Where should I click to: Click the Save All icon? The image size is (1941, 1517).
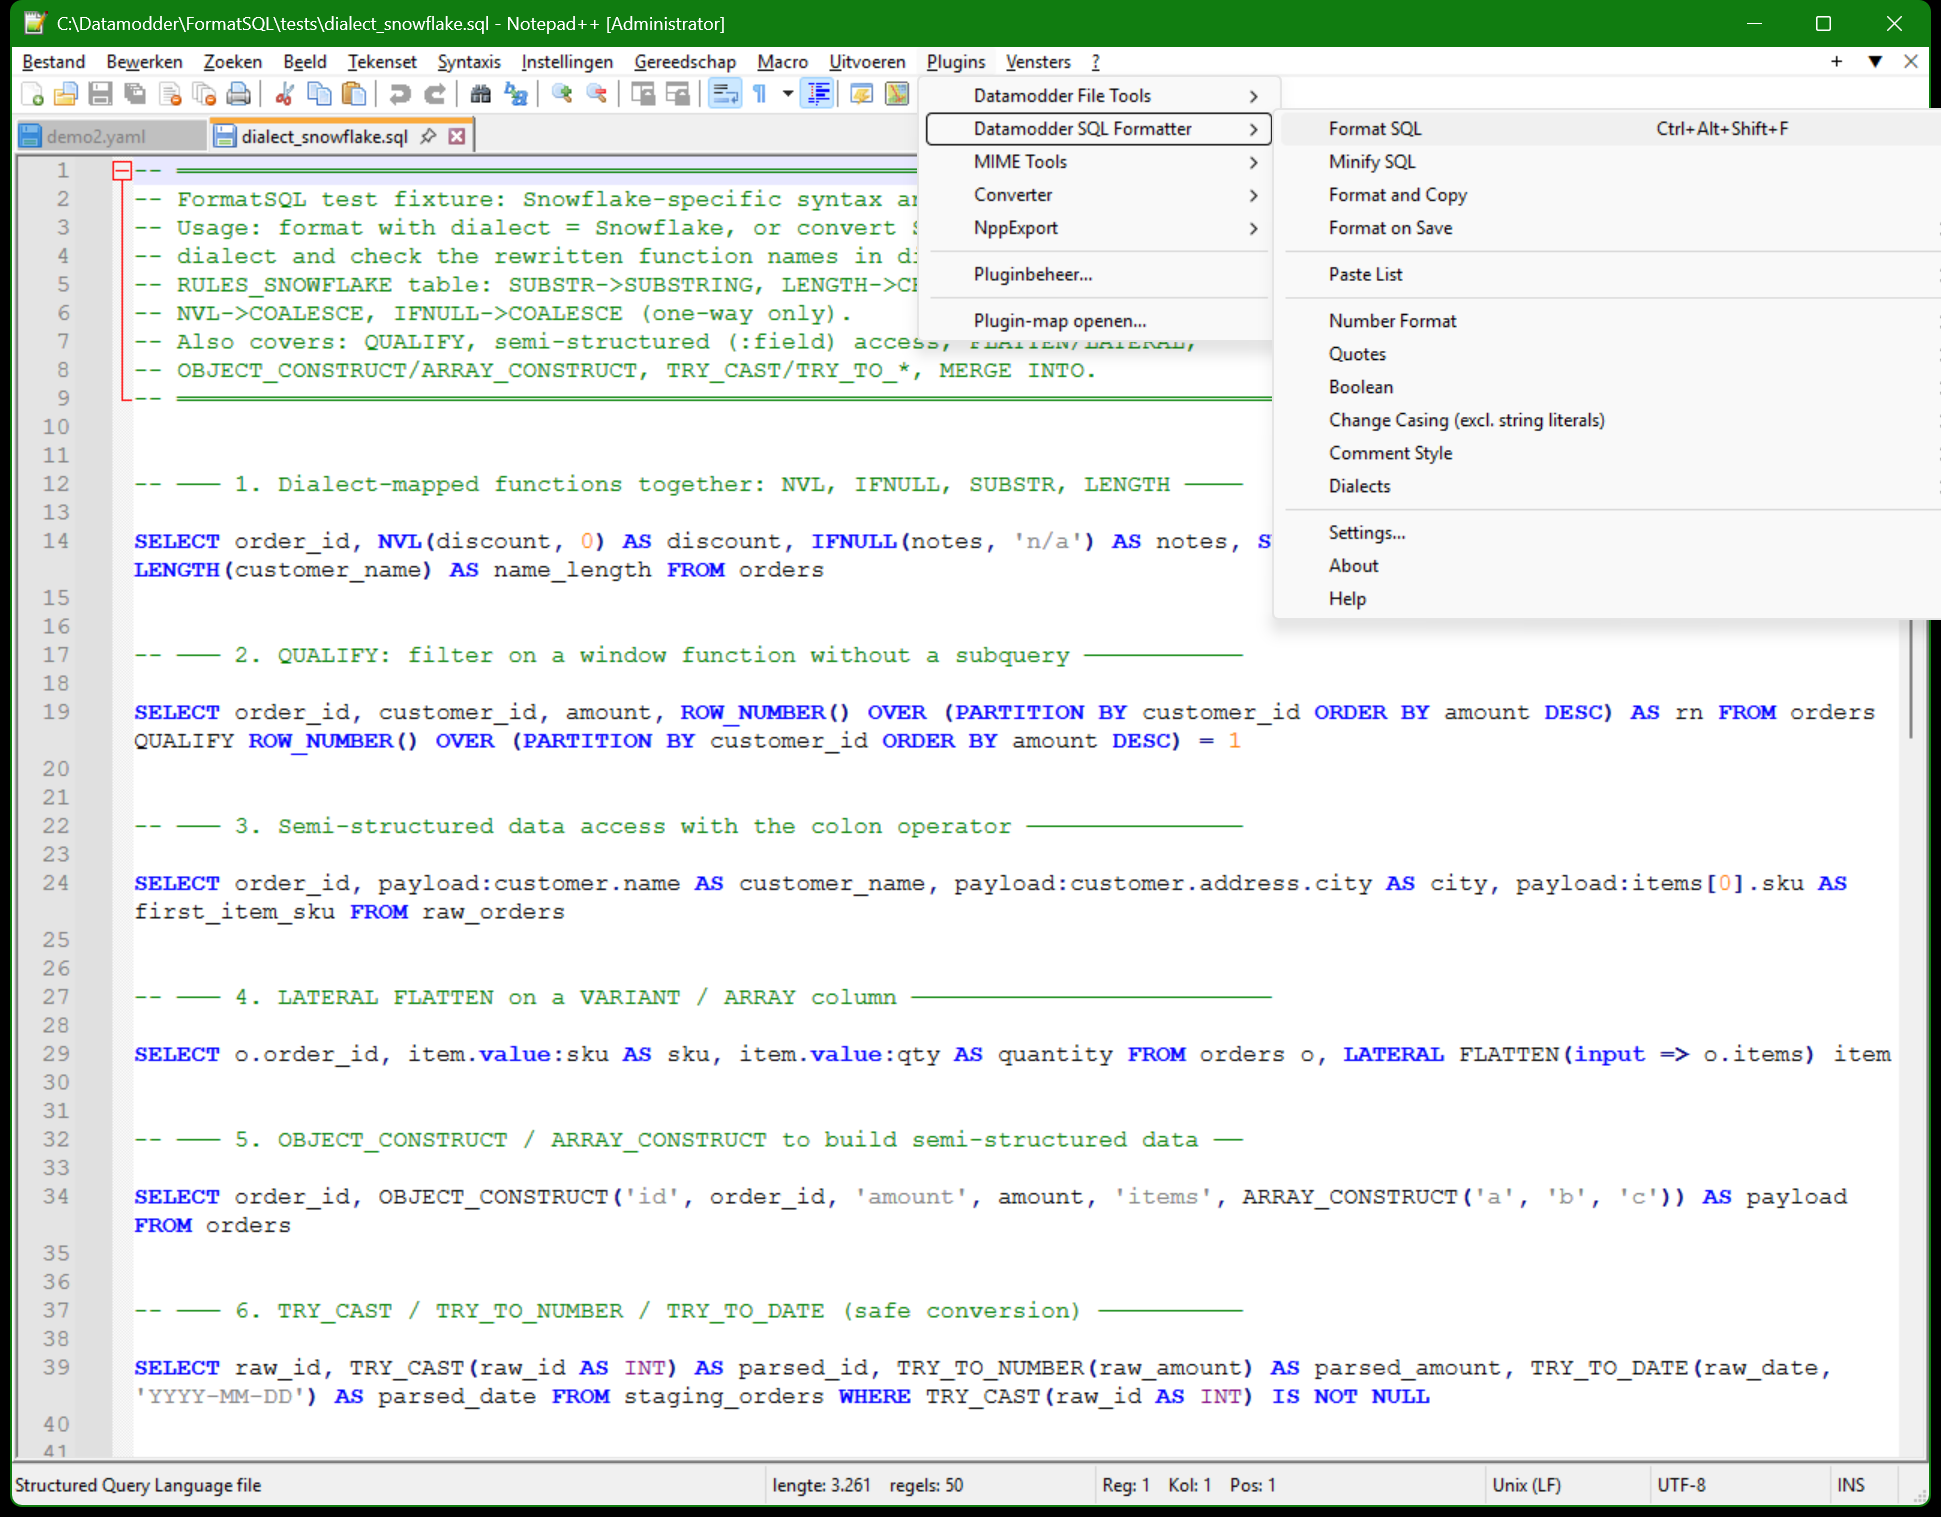pyautogui.click(x=134, y=94)
